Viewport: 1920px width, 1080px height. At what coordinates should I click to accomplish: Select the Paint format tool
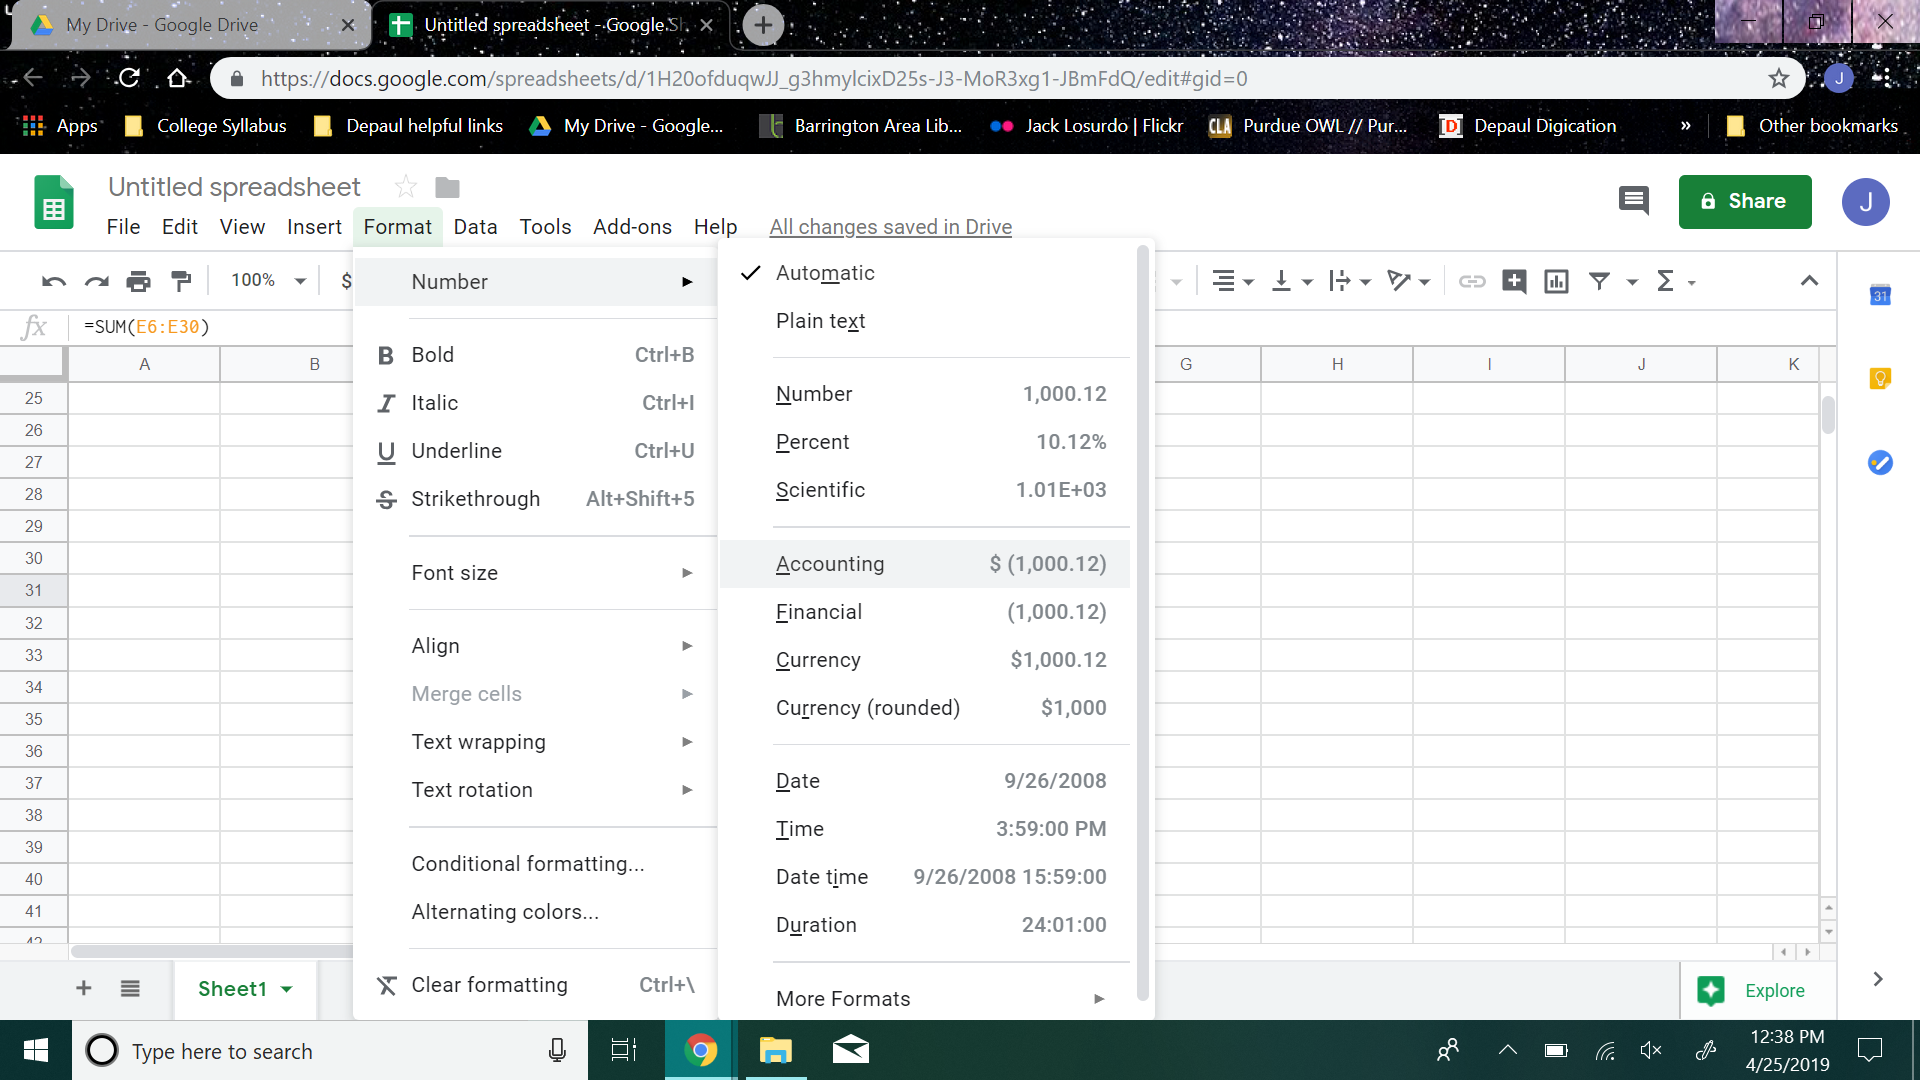point(181,281)
